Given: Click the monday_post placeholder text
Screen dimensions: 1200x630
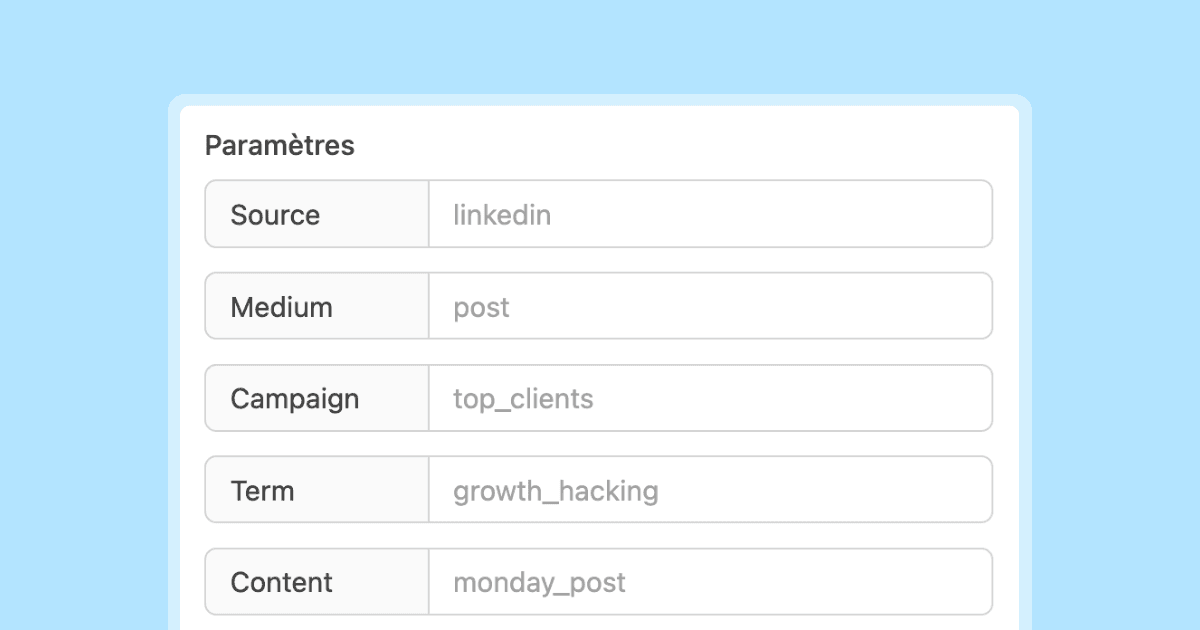Looking at the screenshot, I should (x=539, y=583).
